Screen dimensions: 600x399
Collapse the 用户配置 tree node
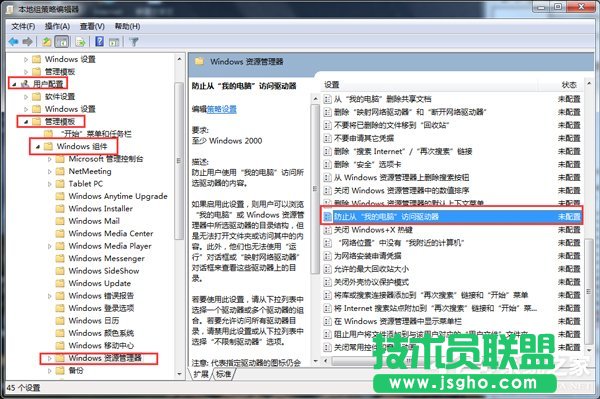pos(14,84)
